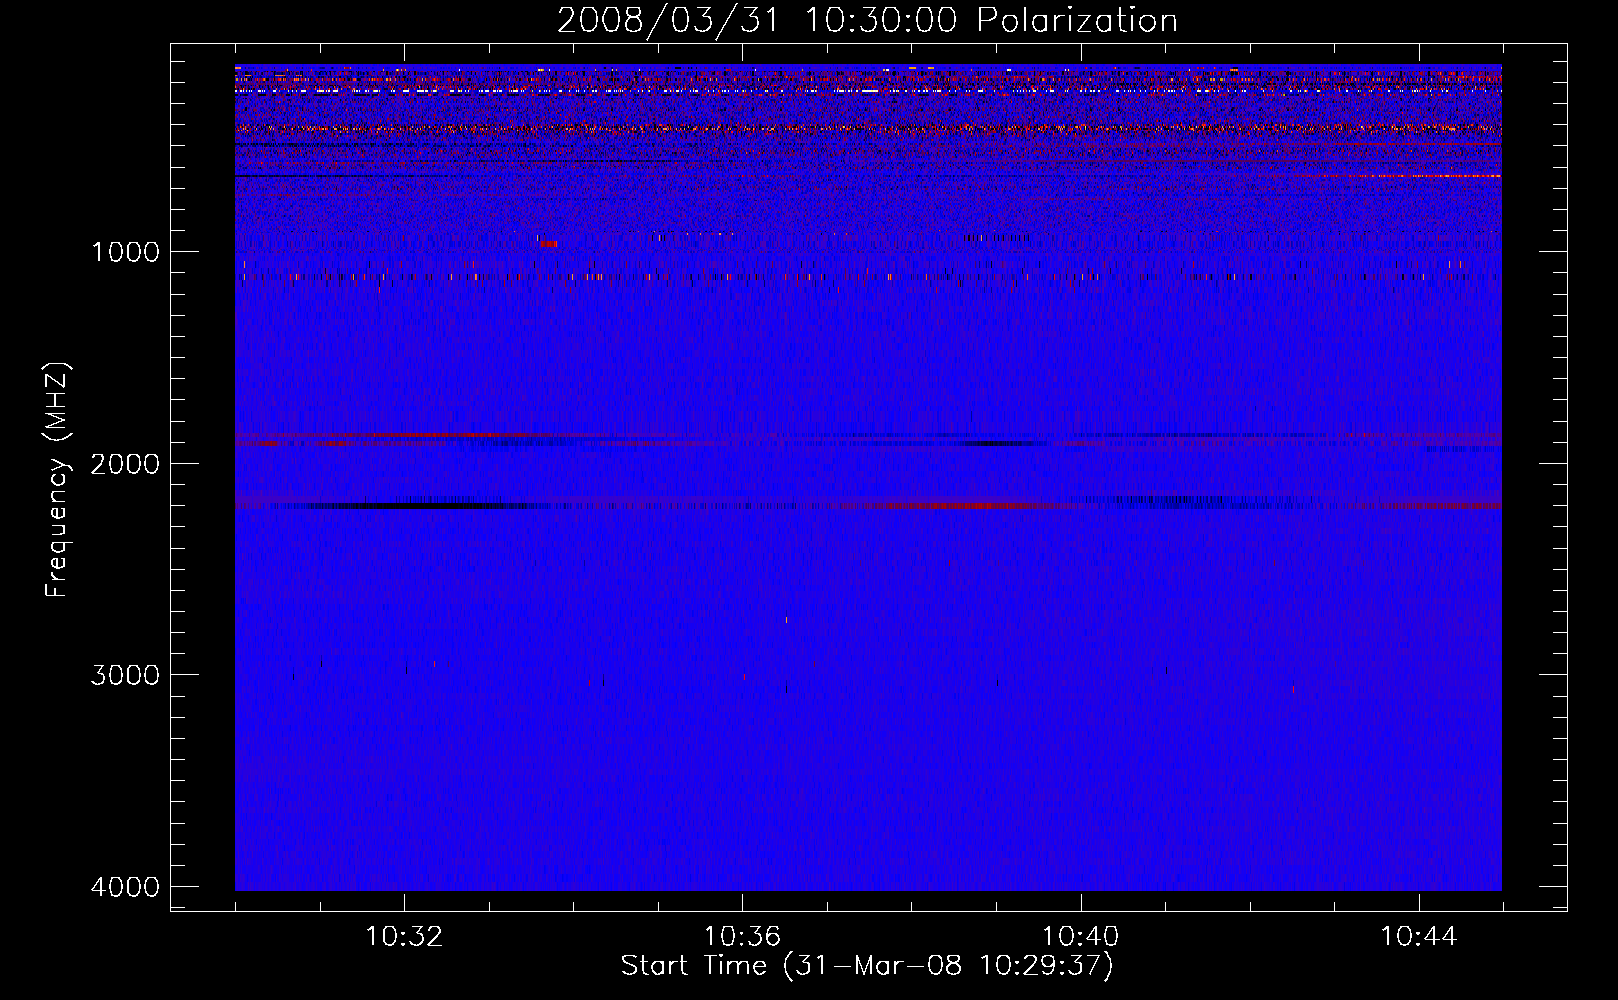Click the 10:32 time tick label
The width and height of the screenshot is (1618, 1000).
point(404,937)
